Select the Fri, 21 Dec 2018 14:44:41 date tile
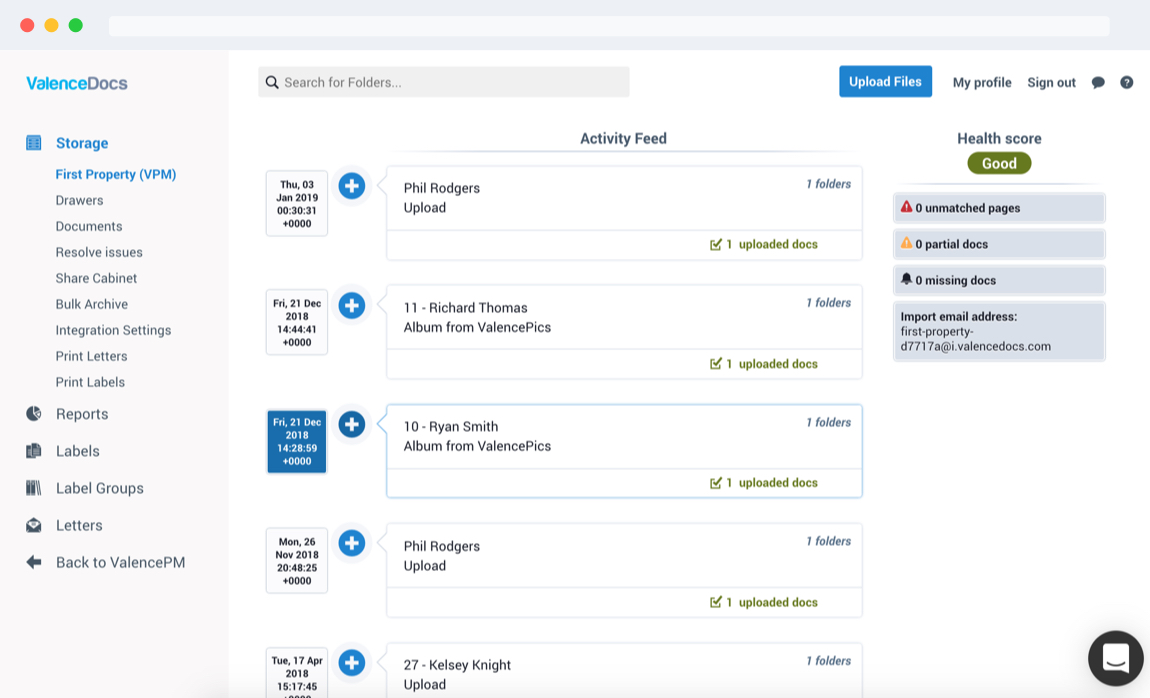This screenshot has width=1150, height=698. point(297,323)
